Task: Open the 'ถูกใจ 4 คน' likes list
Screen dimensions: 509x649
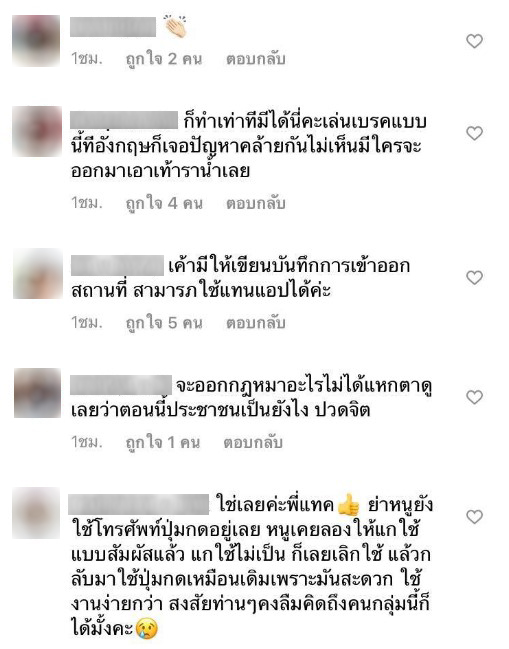Action: [164, 203]
